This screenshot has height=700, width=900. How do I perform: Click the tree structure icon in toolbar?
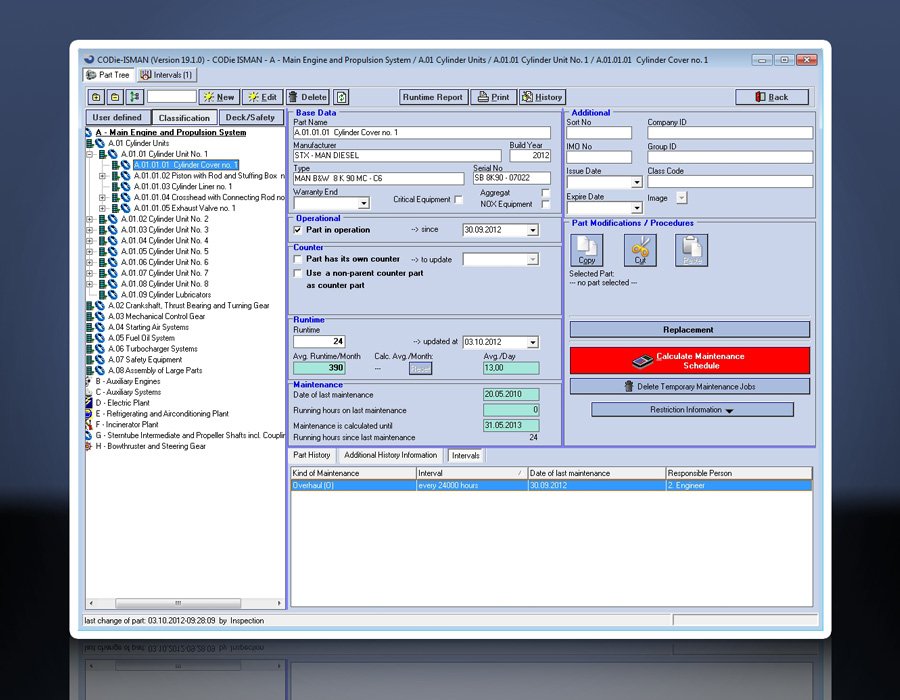pos(136,97)
